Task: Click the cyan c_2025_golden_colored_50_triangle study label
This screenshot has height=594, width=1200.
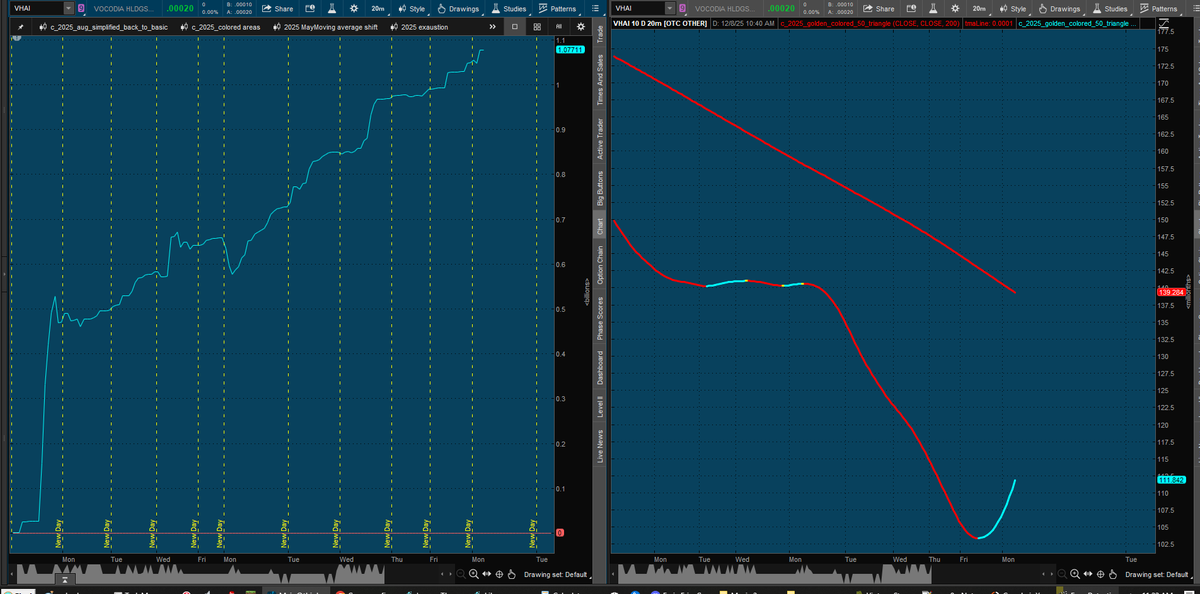Action: (1077, 22)
